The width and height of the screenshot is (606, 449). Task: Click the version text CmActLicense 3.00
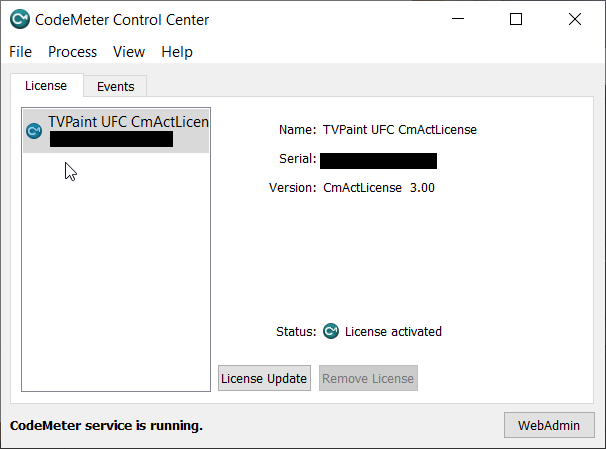tap(379, 187)
